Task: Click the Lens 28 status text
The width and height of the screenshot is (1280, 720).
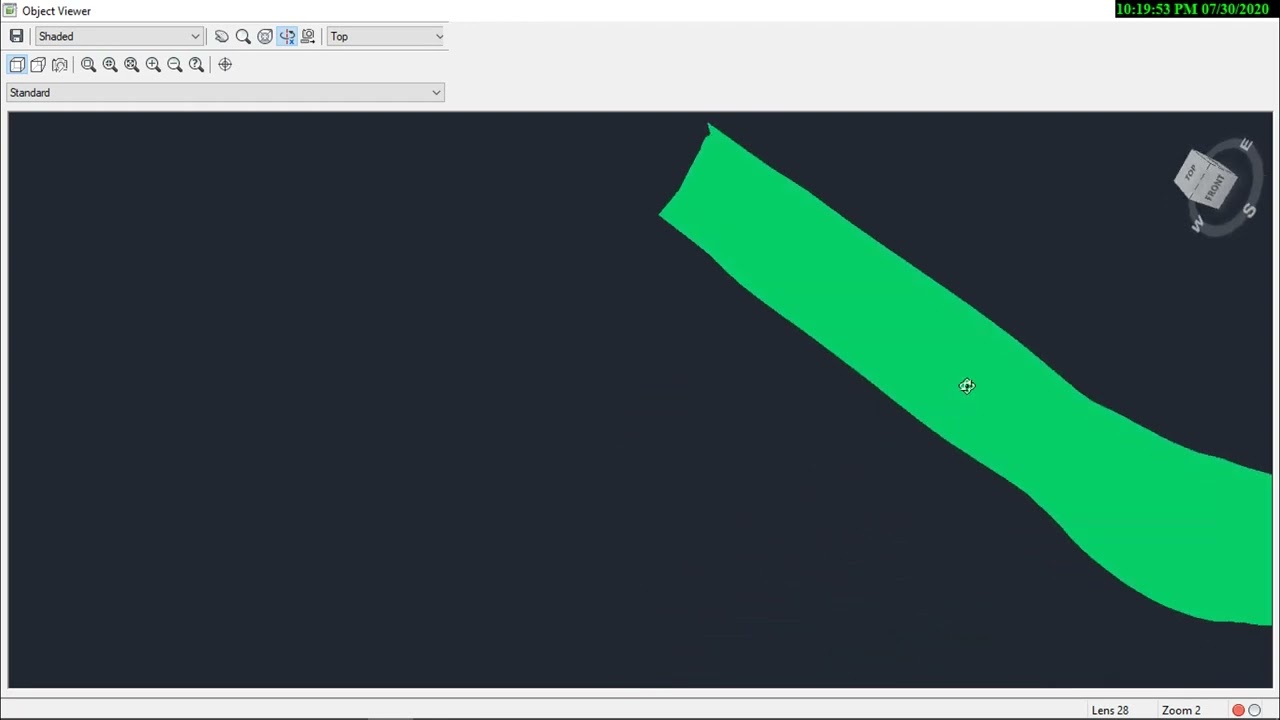Action: [x=1110, y=710]
